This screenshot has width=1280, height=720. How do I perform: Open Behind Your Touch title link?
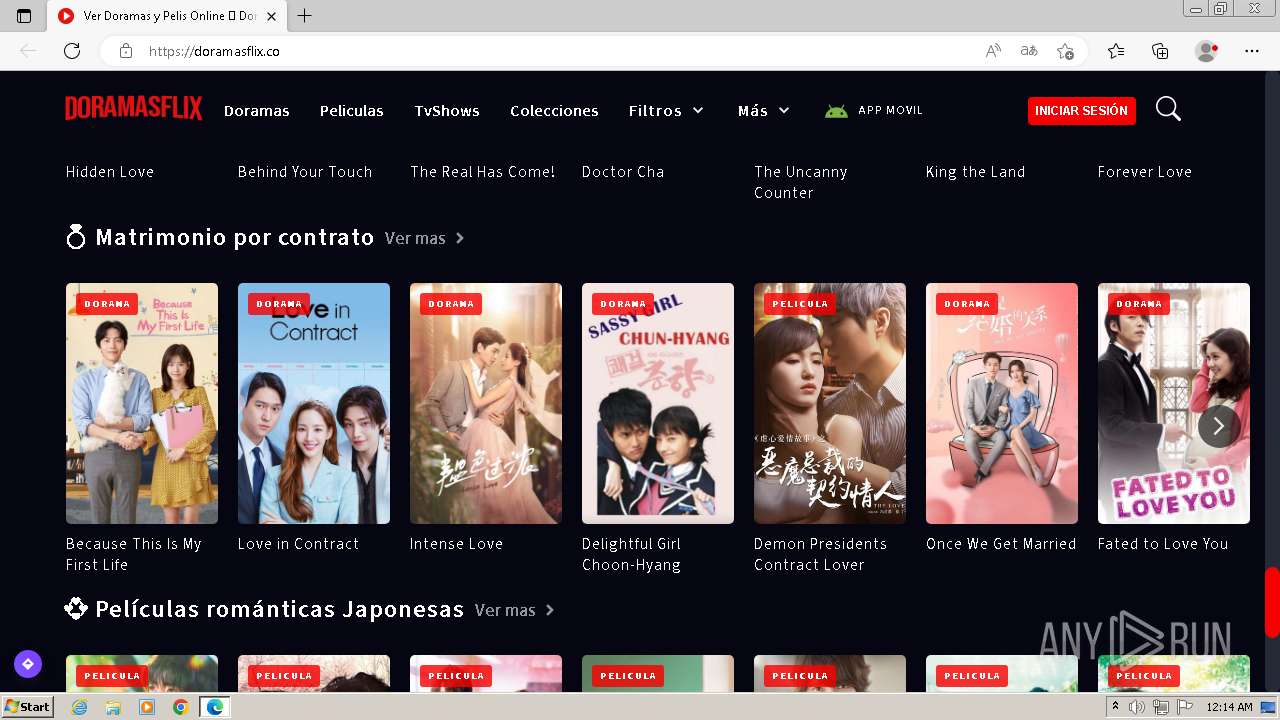click(305, 172)
